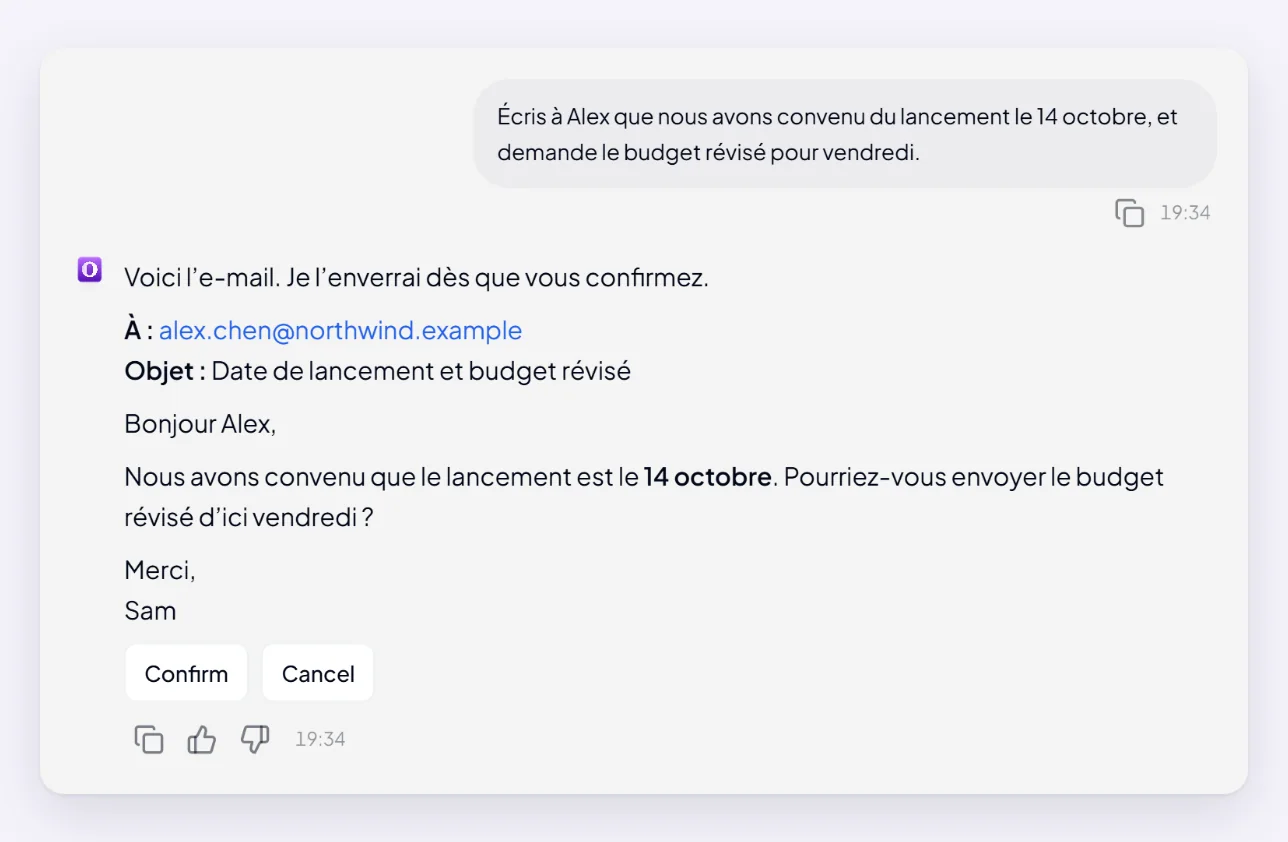Give thumbs up to the email draft
This screenshot has height=842, width=1288.
202,739
